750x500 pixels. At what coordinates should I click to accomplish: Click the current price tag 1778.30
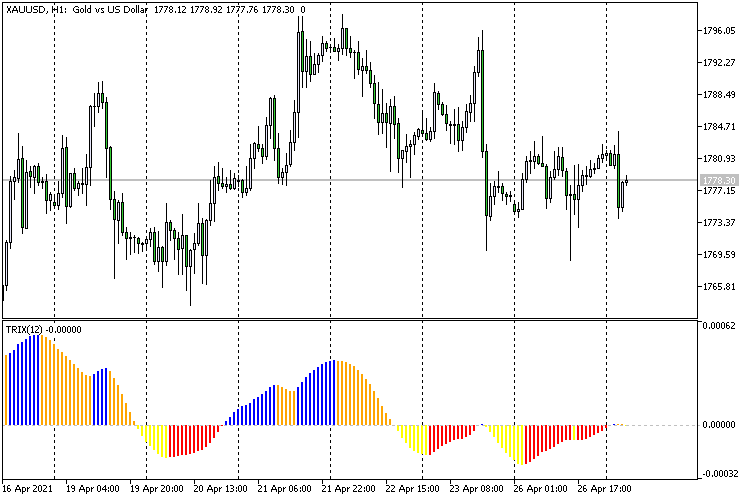[x=719, y=180]
